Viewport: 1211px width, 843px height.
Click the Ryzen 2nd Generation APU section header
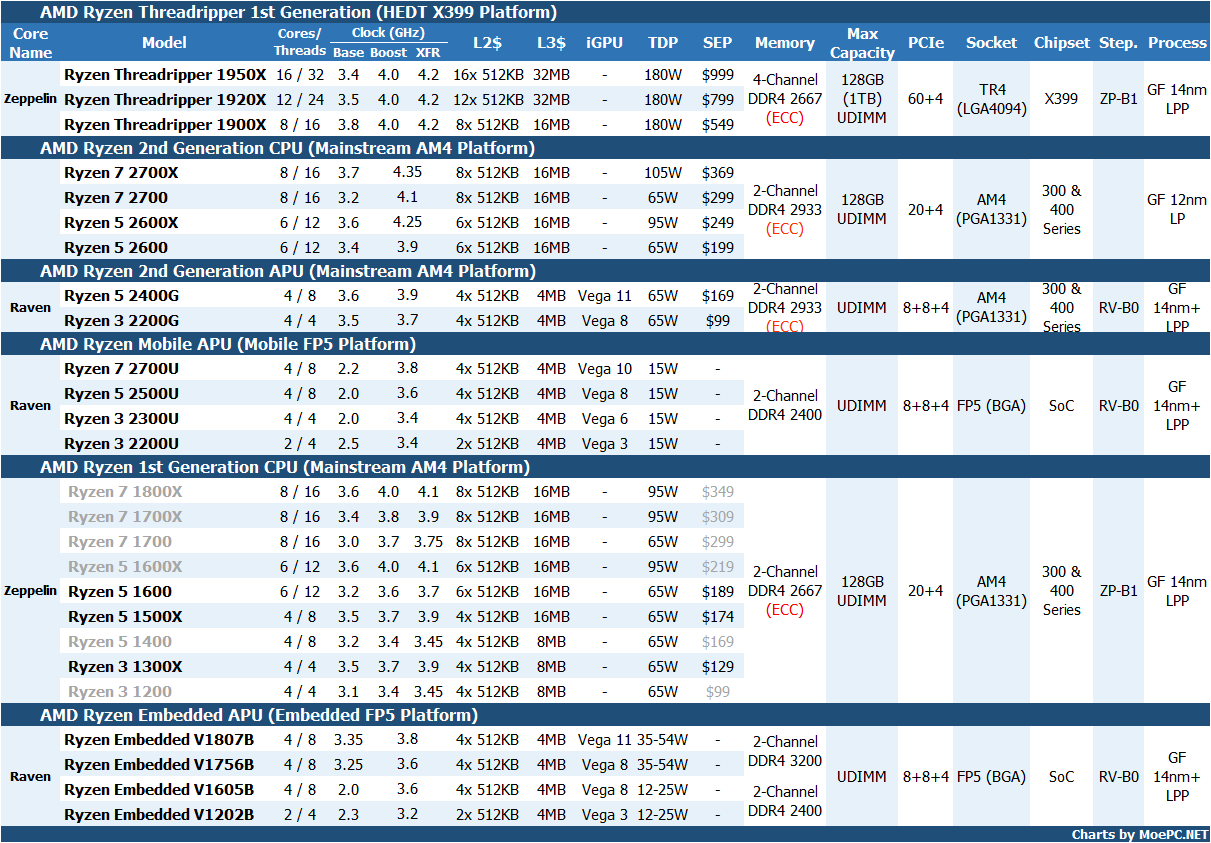tap(287, 271)
